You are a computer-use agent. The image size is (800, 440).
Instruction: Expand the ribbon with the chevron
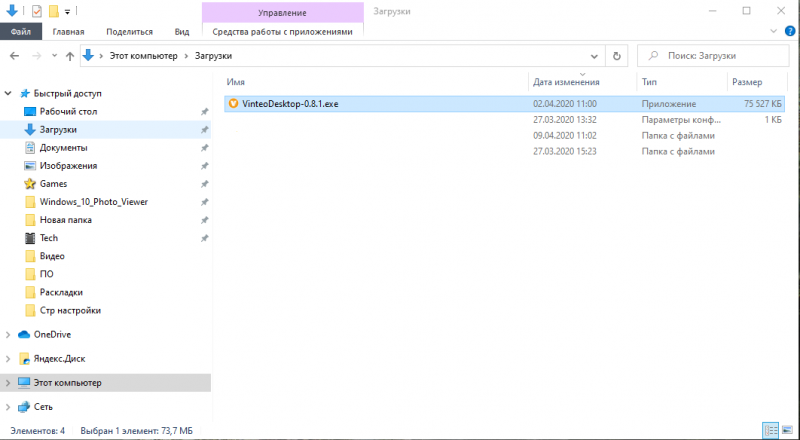(x=773, y=32)
